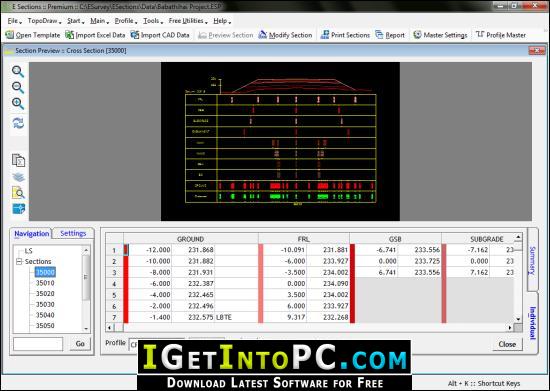Viewport: 550px width, 391px height.
Task: Refresh the section preview with arrows icon
Action: point(18,123)
